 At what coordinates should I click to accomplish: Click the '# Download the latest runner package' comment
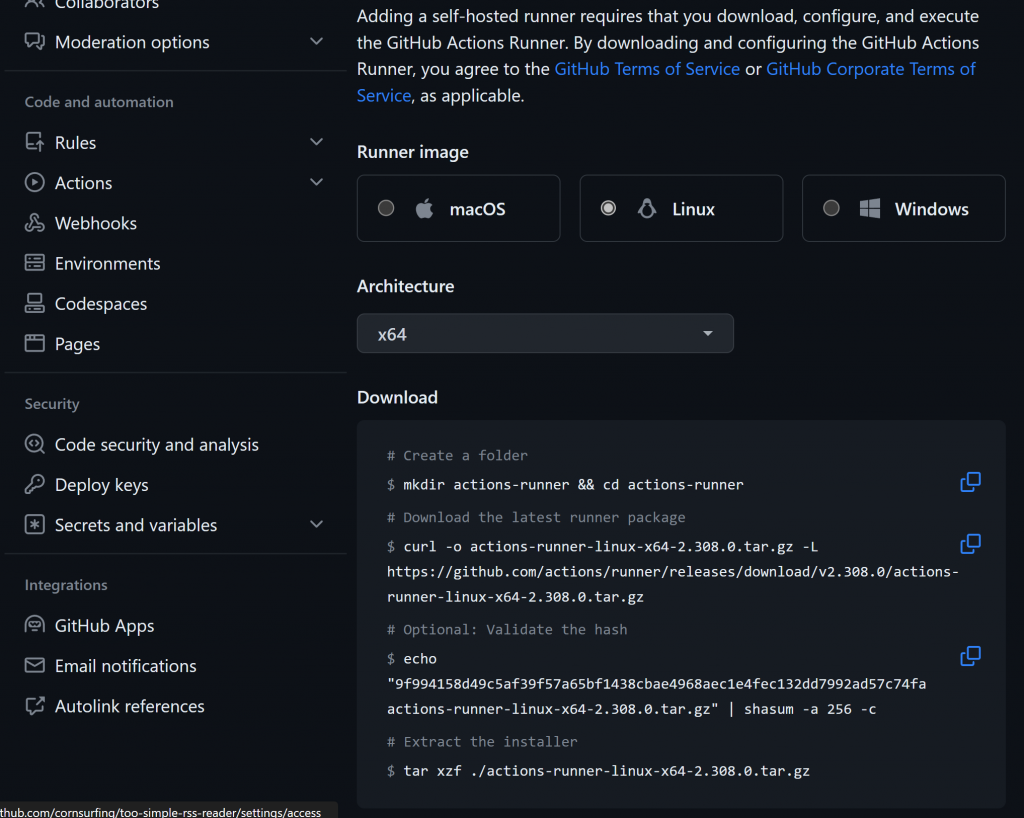pyautogui.click(x=536, y=518)
